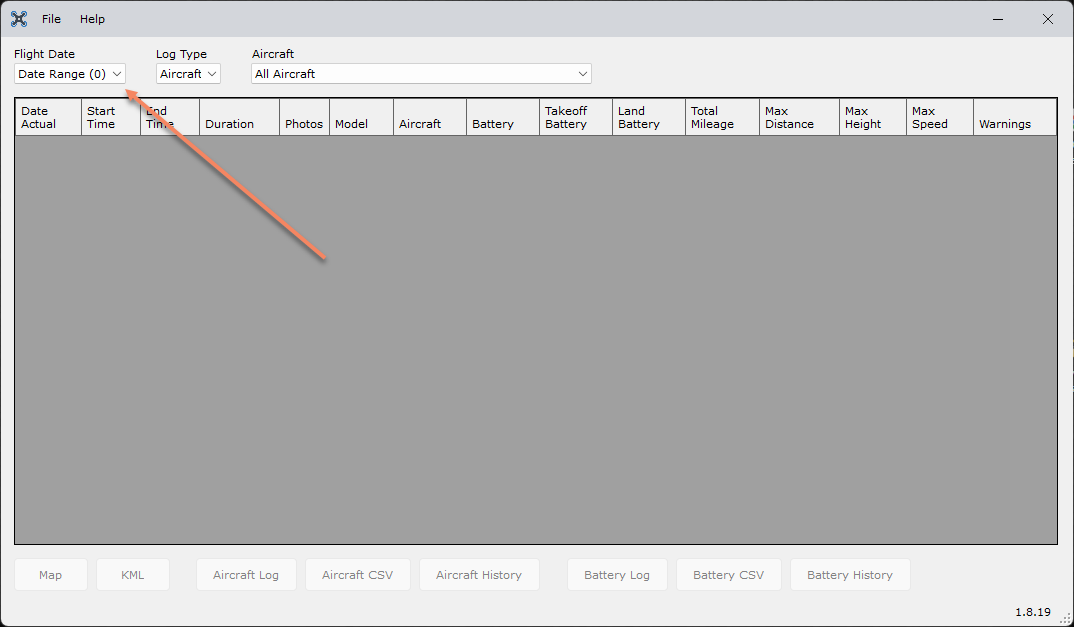Click the Map button
The height and width of the screenshot is (627, 1074).
coord(51,575)
